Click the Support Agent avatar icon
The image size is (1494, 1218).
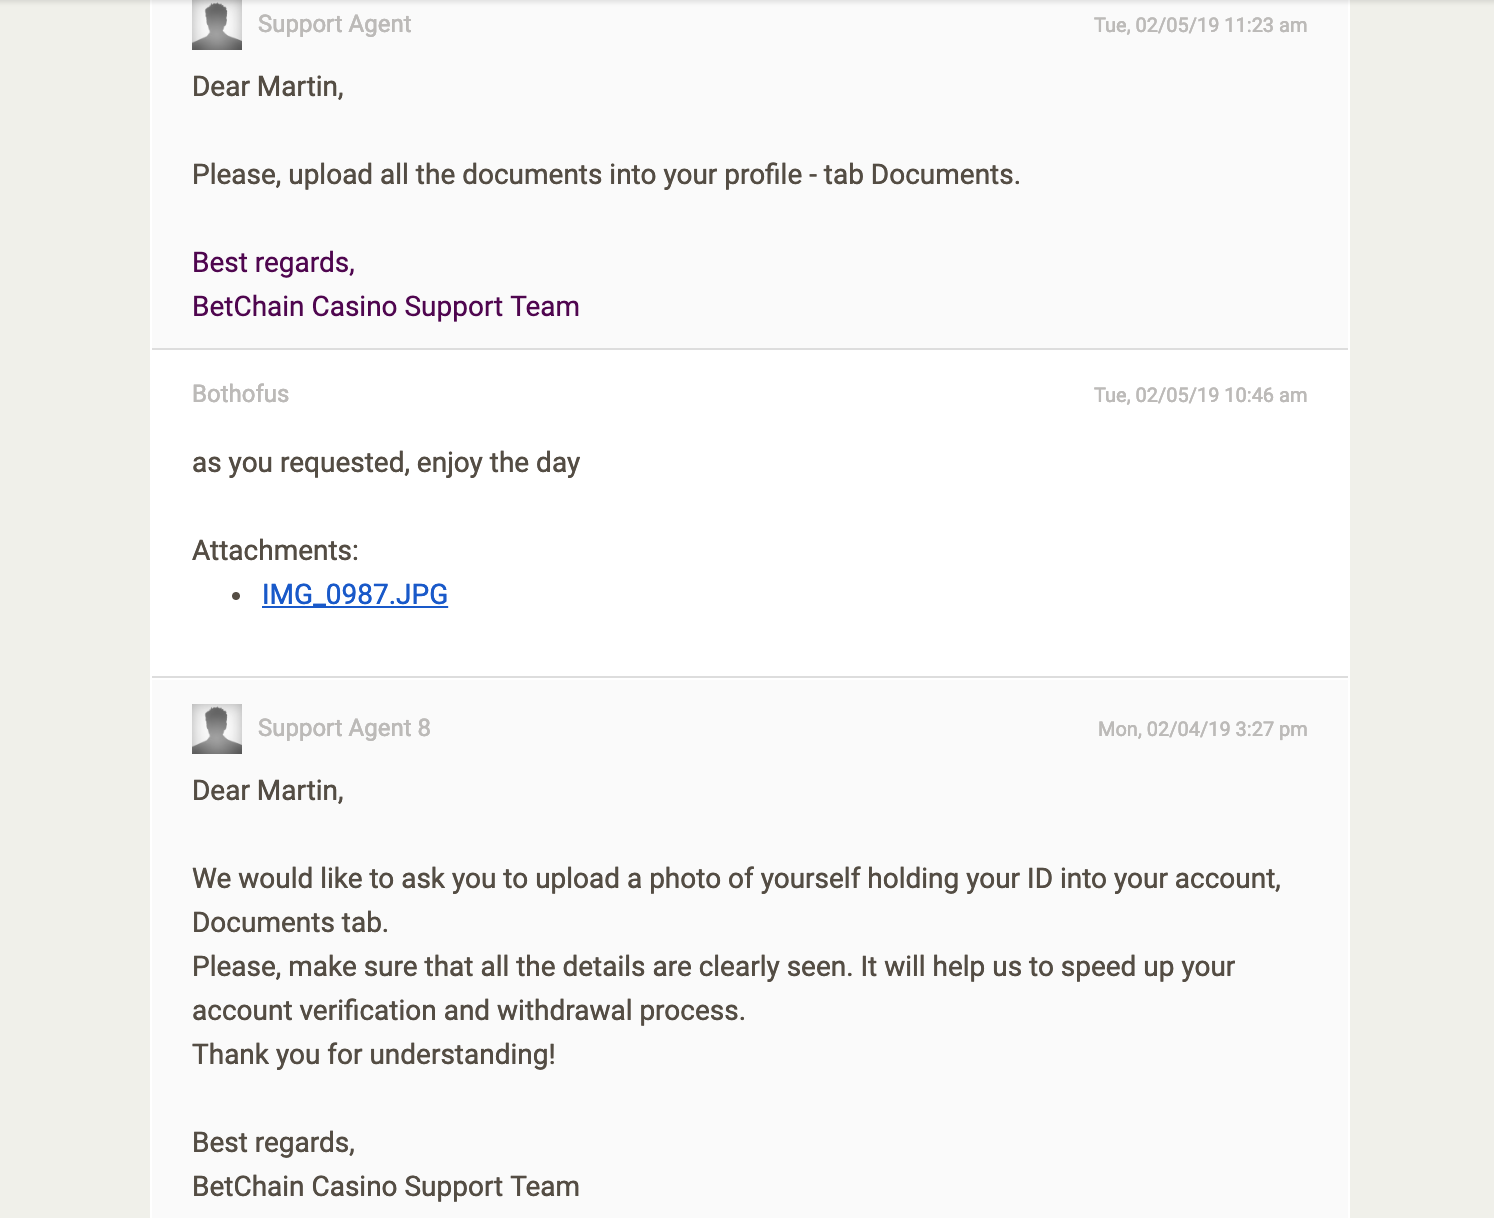[217, 25]
